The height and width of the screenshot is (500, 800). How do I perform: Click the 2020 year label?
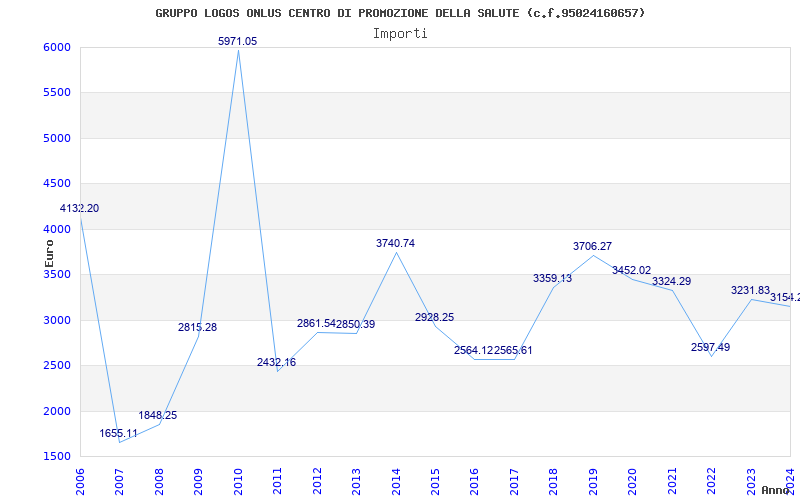click(x=633, y=482)
